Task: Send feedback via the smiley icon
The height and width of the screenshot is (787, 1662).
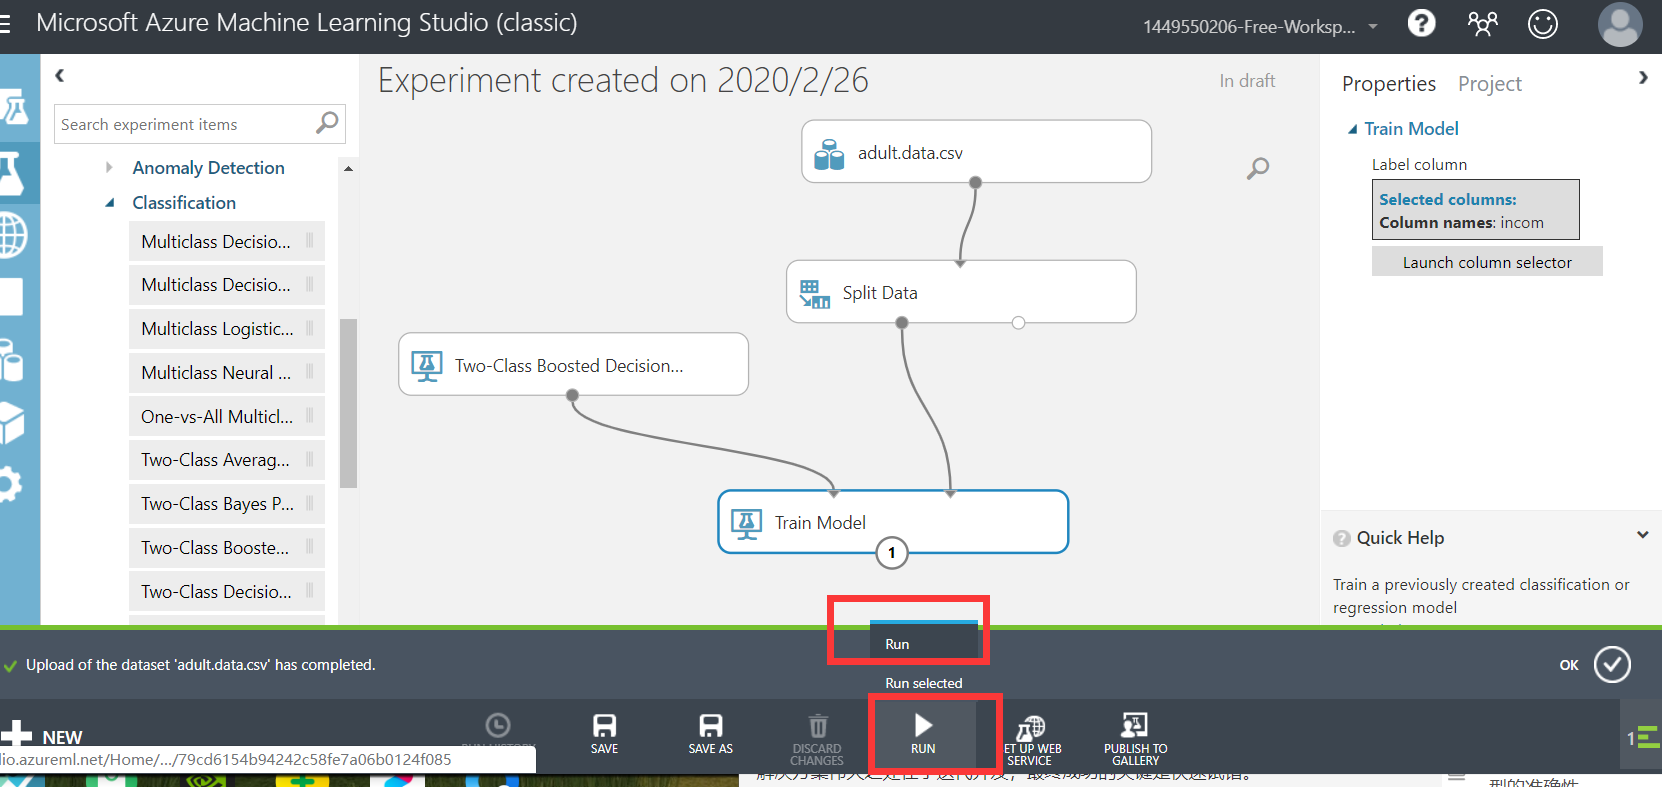Action: pyautogui.click(x=1543, y=23)
